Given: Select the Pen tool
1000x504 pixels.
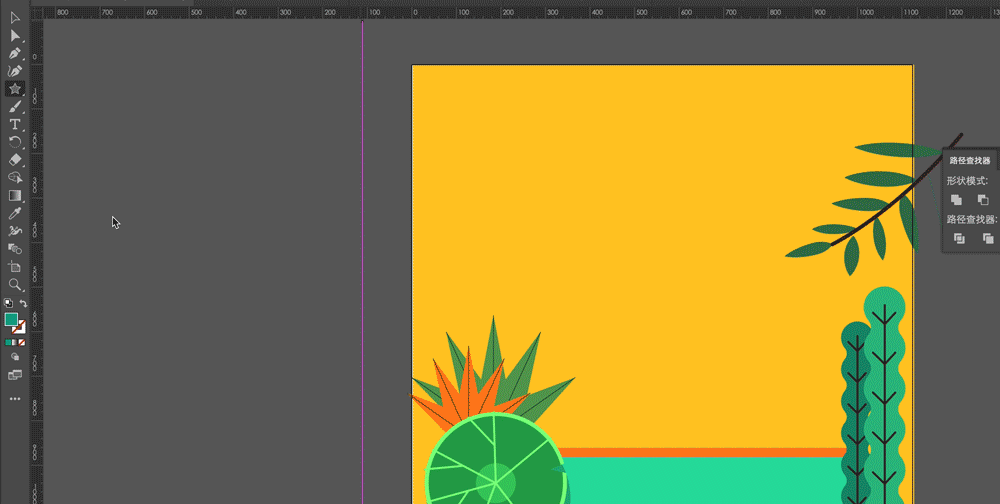Looking at the screenshot, I should point(15,54).
